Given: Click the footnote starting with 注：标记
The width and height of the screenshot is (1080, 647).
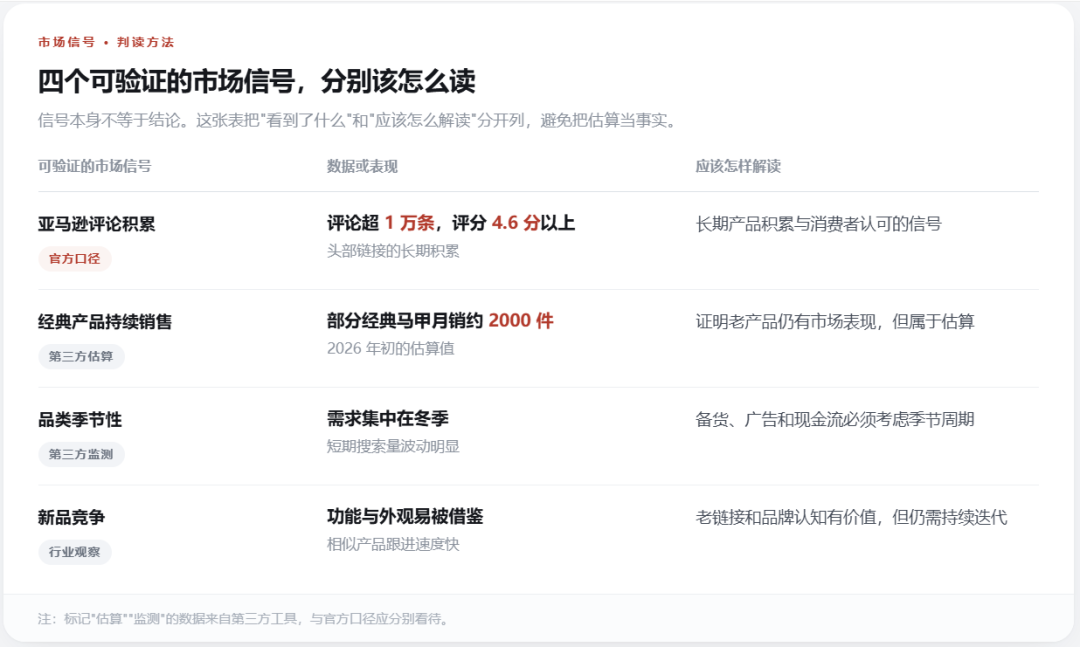Looking at the screenshot, I should tap(245, 619).
